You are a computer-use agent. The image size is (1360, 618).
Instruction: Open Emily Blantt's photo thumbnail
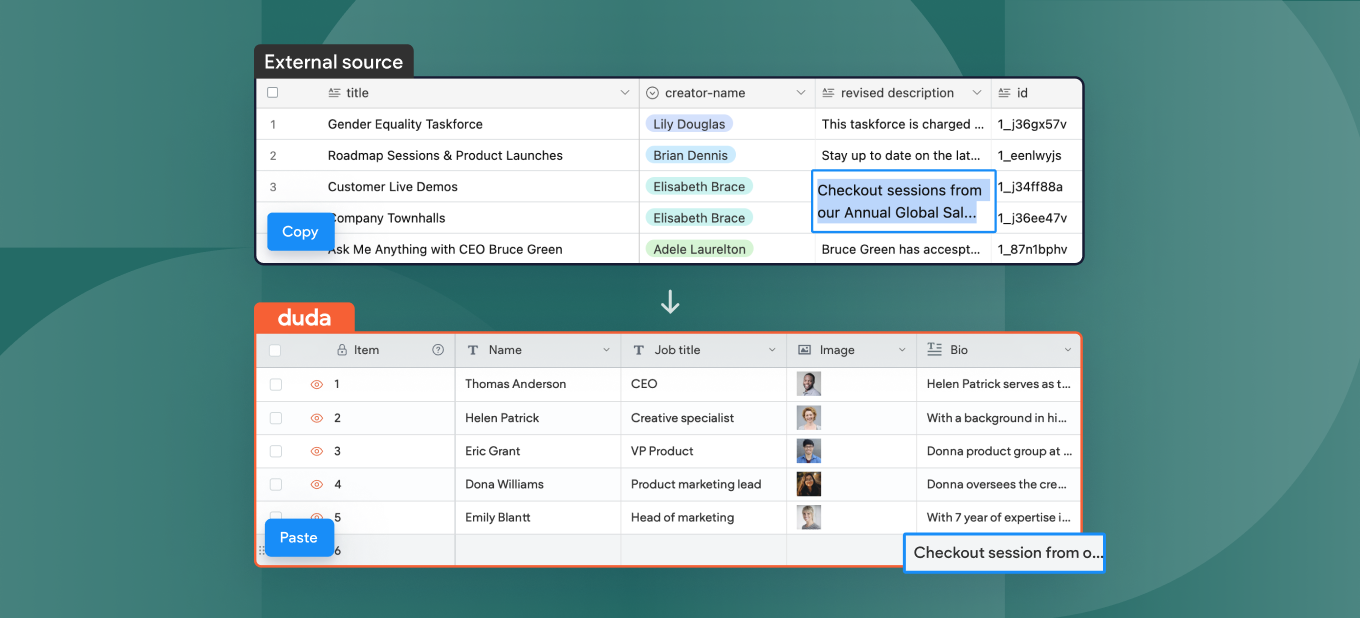[x=809, y=517]
